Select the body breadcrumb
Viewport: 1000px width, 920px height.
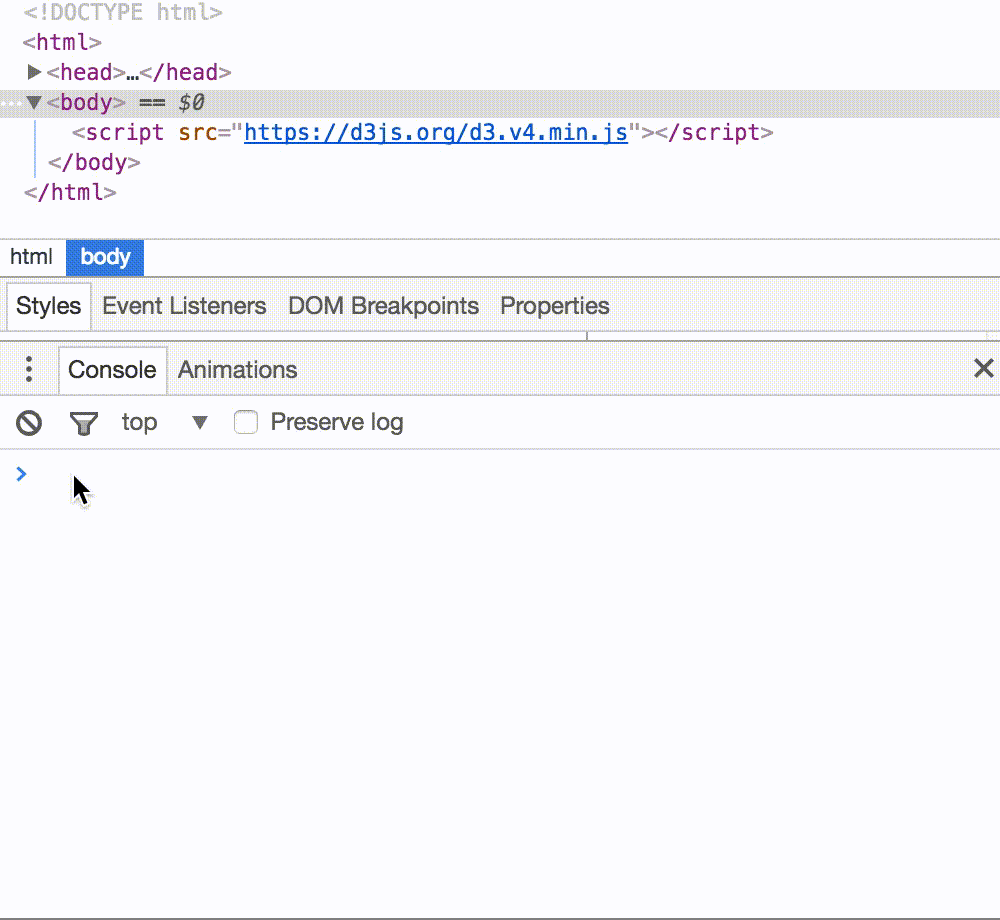pos(105,258)
